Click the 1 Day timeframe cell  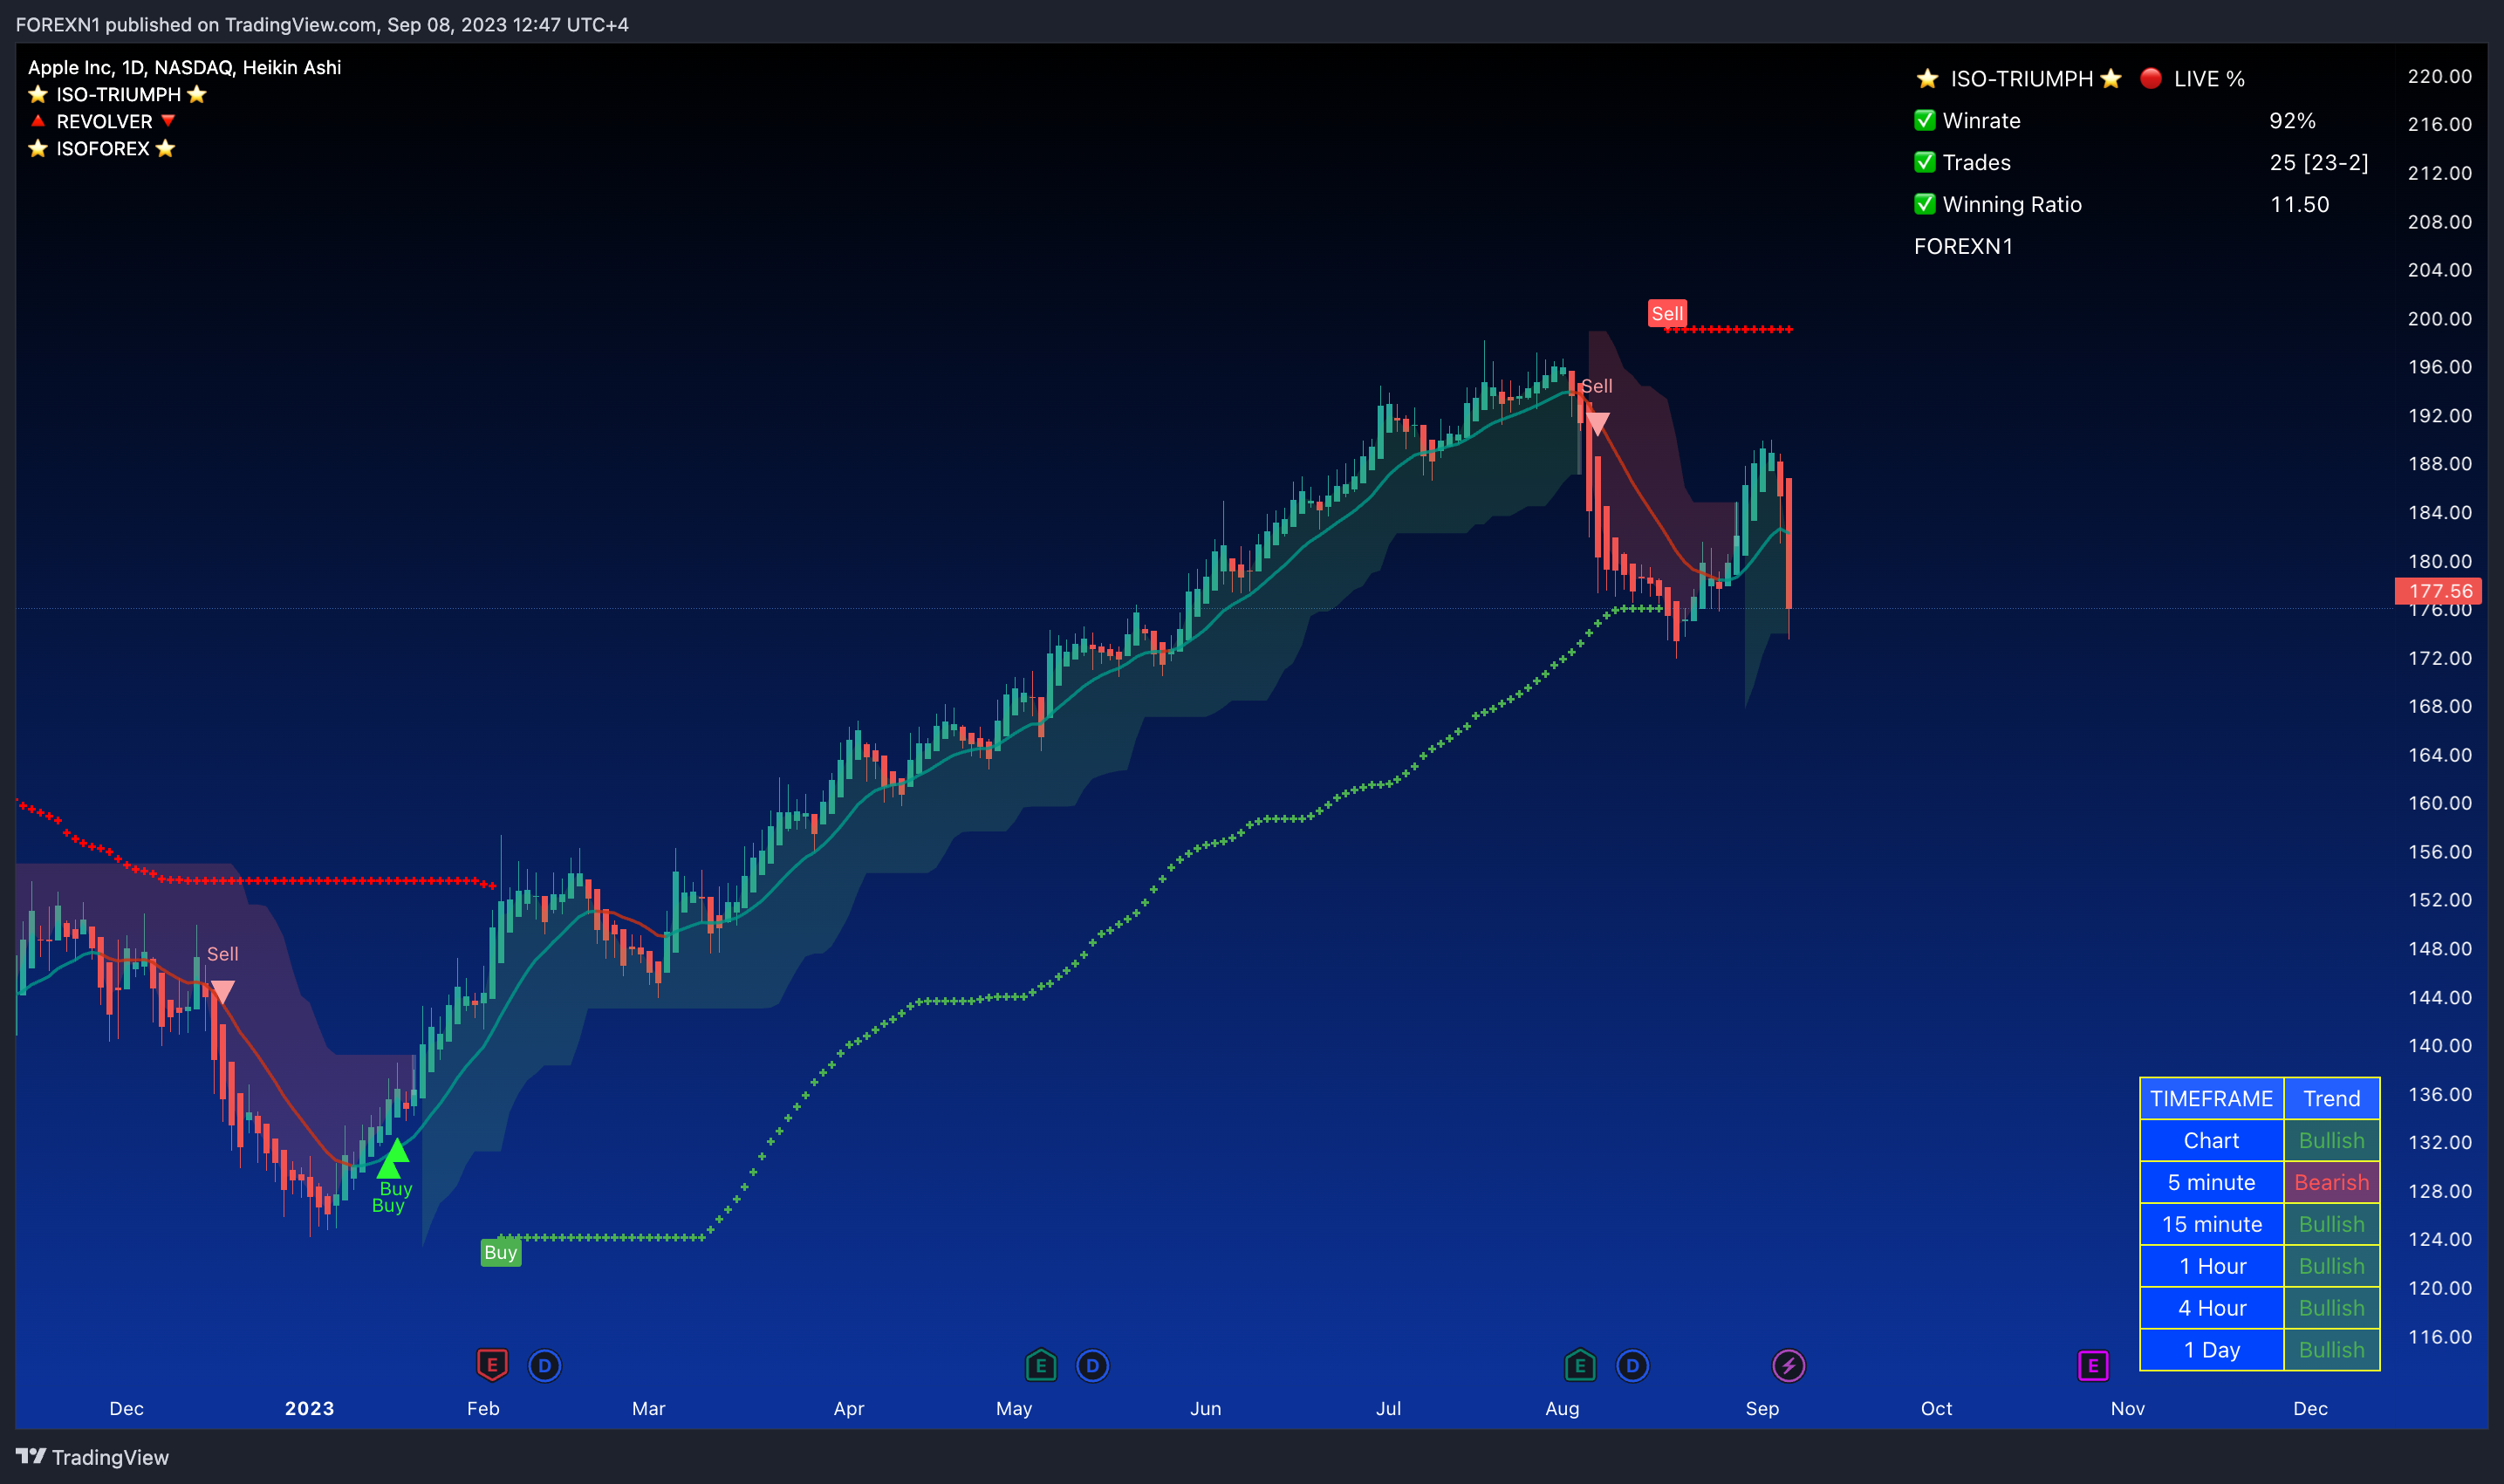tap(2211, 1350)
